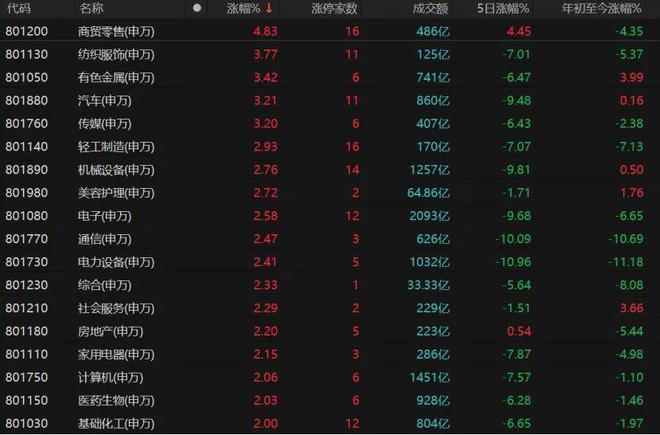Click code 801050
This screenshot has width=660, height=435.
27,77
